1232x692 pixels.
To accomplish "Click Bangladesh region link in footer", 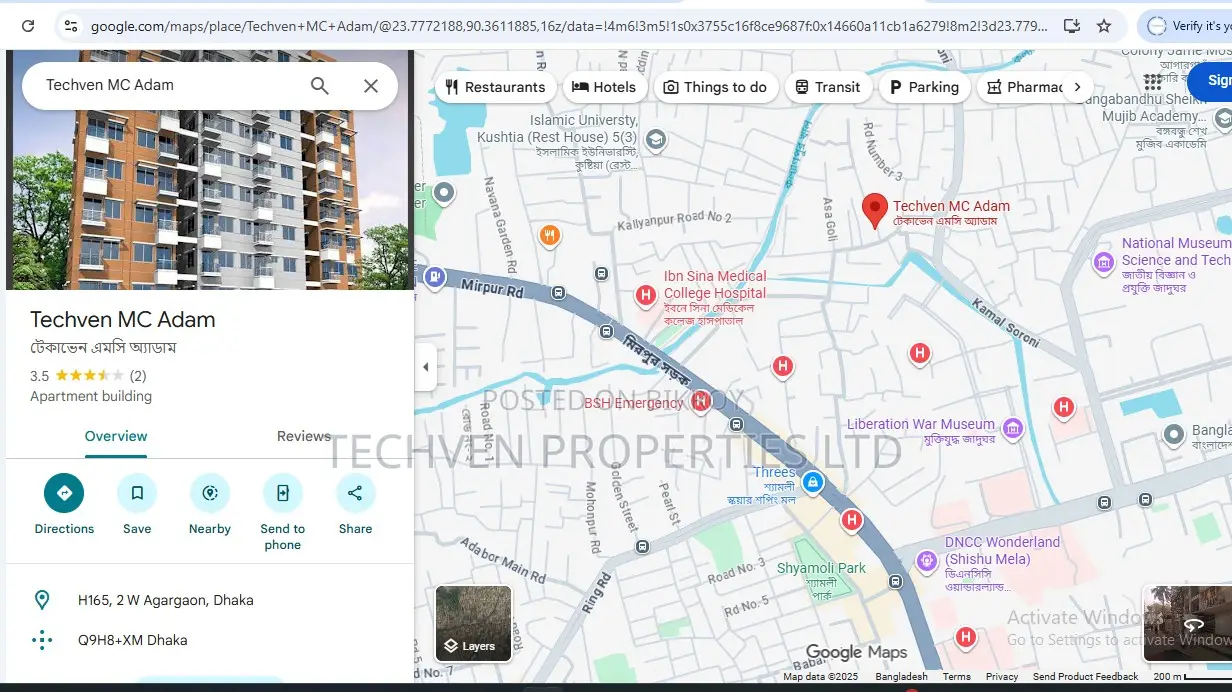I will (901, 677).
